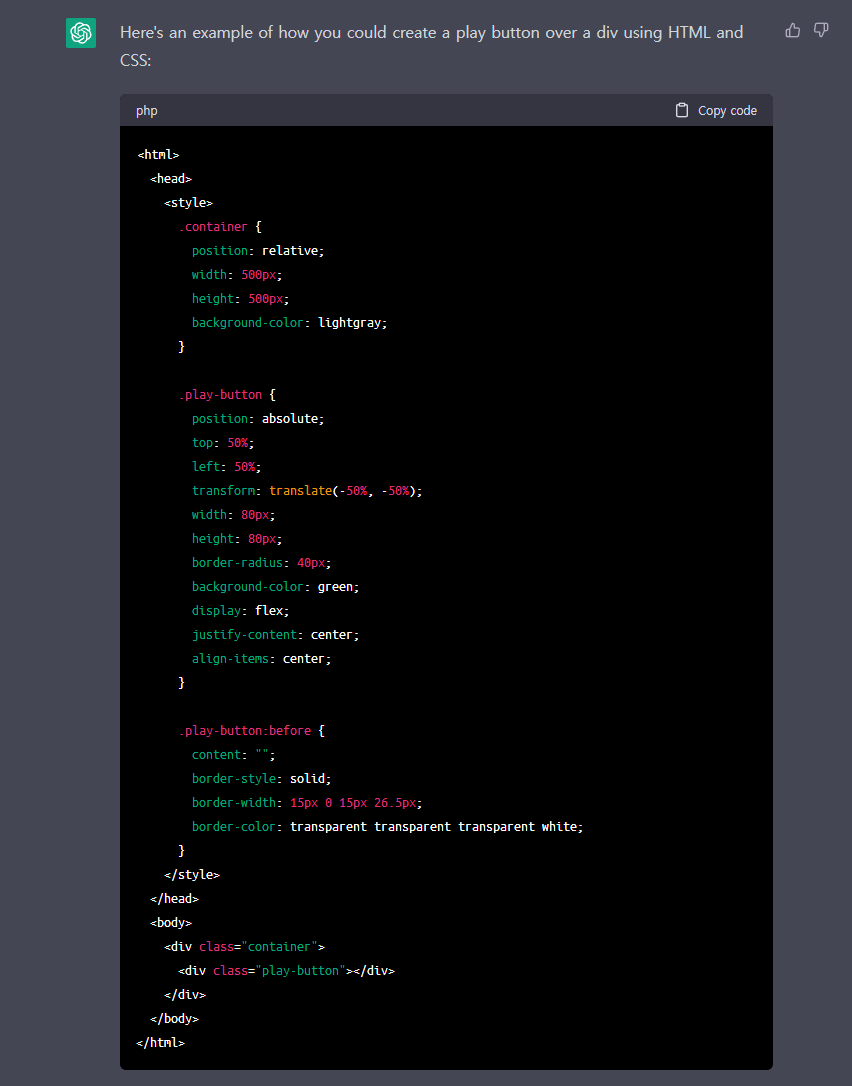Click the clipboard icon beside Copy code
Screen dimensions: 852x1086
682,110
